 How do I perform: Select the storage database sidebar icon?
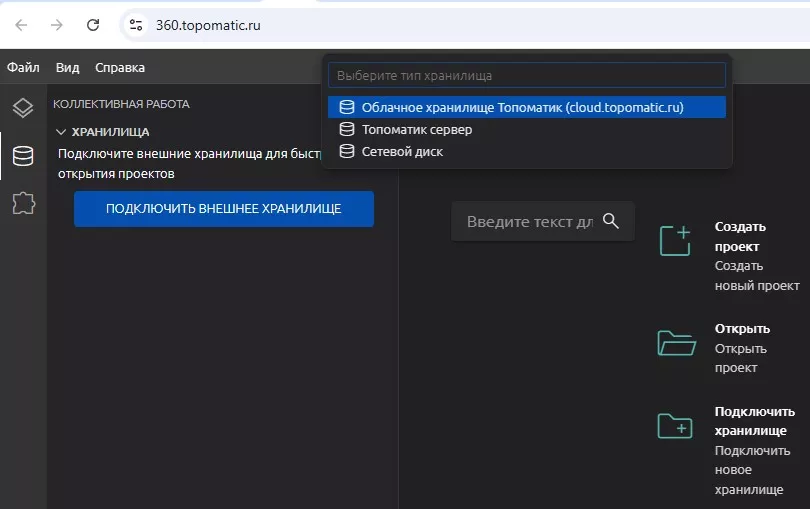tap(22, 156)
